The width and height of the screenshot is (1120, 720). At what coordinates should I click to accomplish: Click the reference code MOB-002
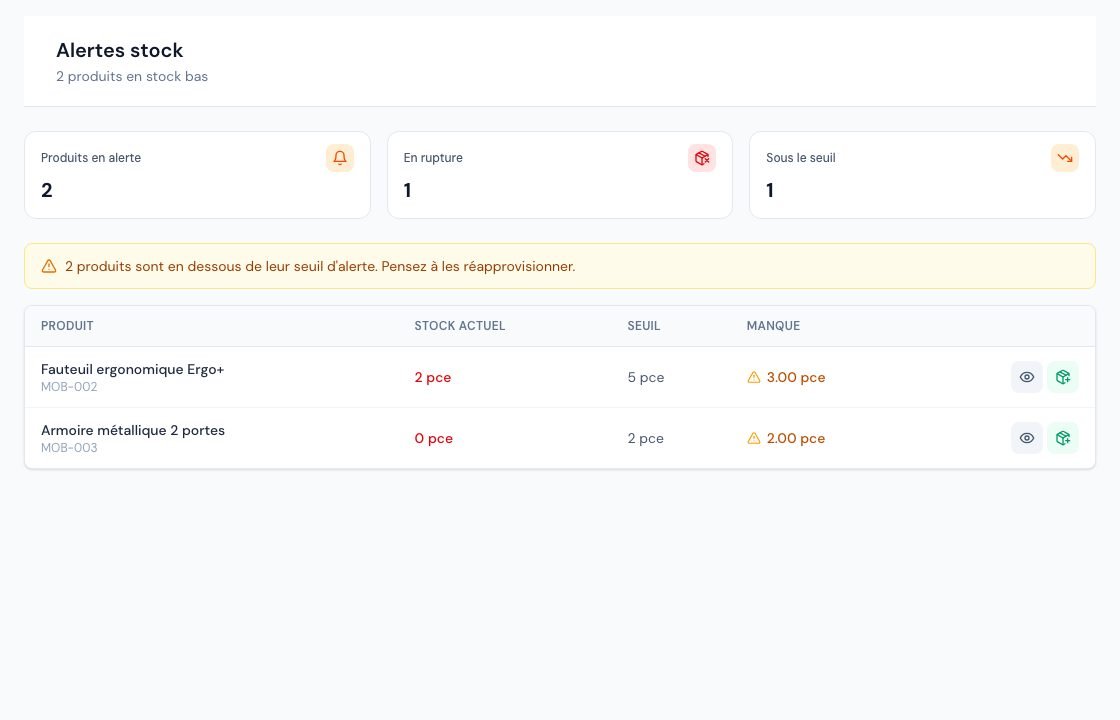tap(69, 386)
